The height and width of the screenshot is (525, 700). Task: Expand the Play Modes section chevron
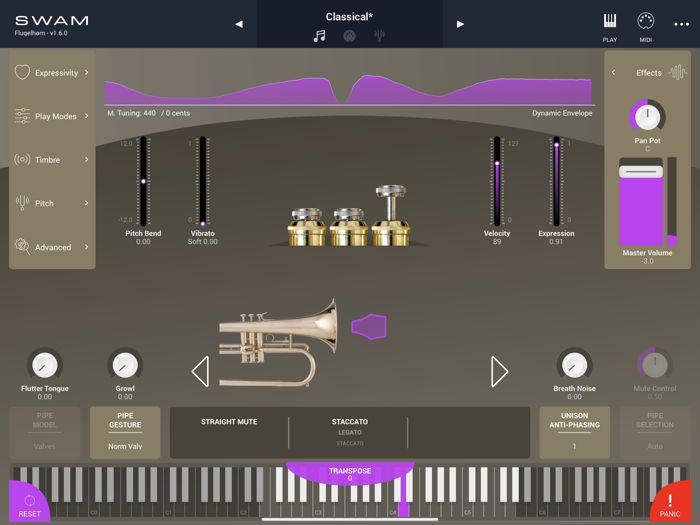pos(86,116)
